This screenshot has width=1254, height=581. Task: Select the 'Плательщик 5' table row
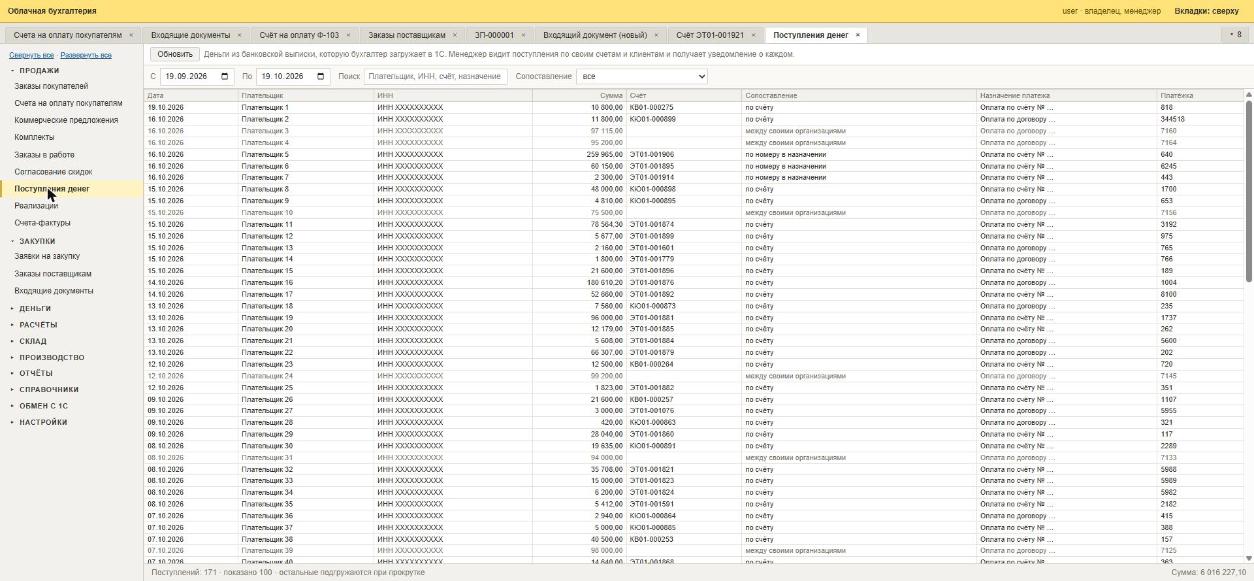pos(694,154)
